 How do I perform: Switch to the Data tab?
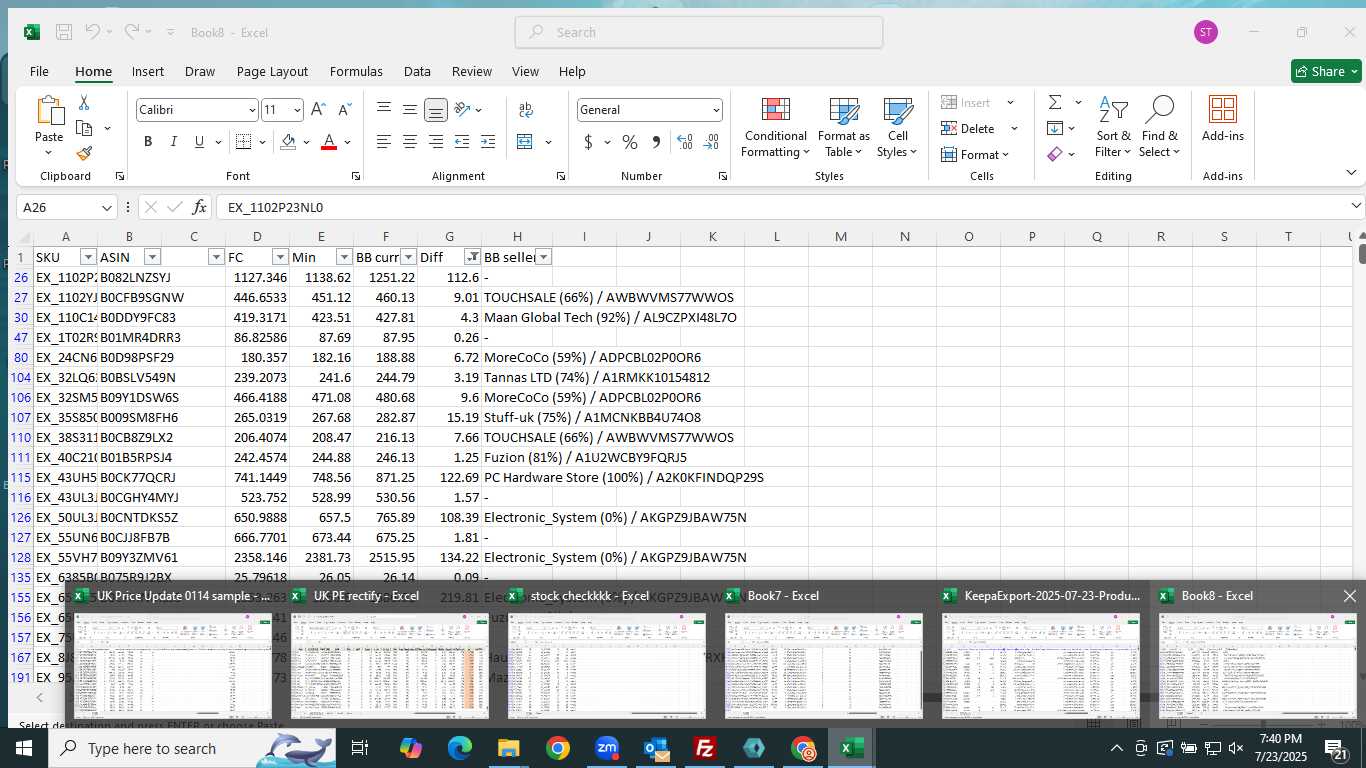point(417,71)
